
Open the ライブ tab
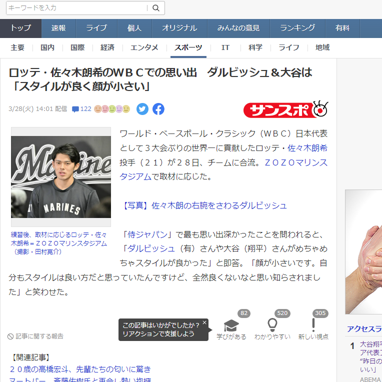(x=96, y=28)
